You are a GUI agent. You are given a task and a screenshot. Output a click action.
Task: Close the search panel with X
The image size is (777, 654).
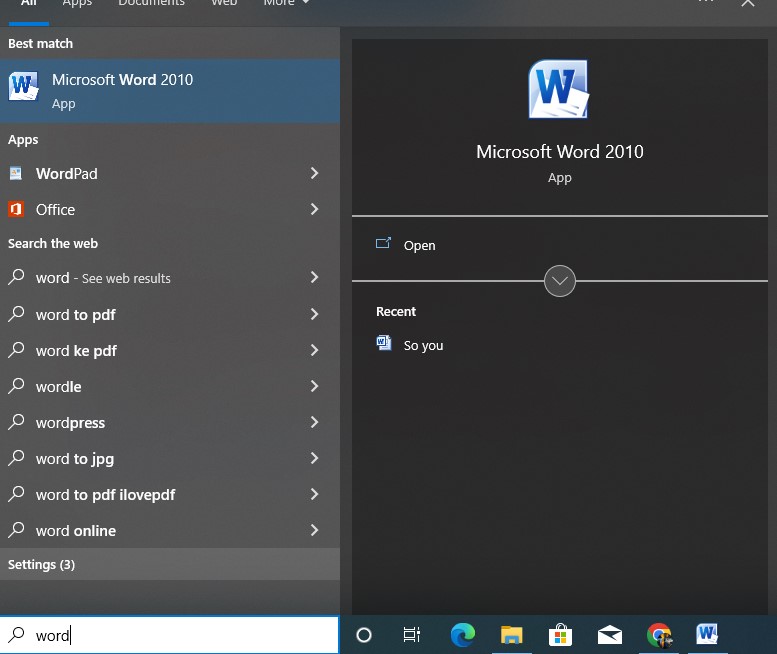[x=748, y=3]
